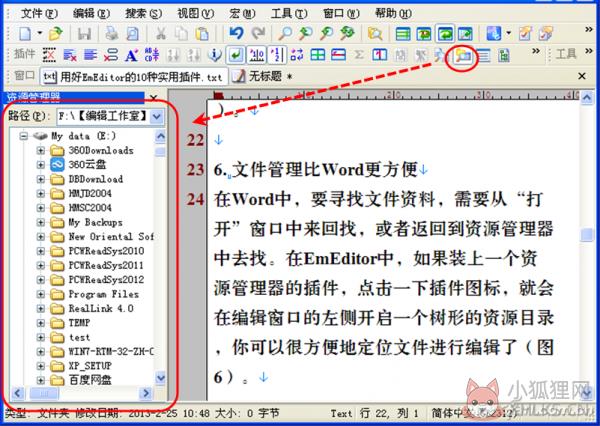600x426 pixels.
Task: Close the current document tab with X
Action: [x=582, y=76]
